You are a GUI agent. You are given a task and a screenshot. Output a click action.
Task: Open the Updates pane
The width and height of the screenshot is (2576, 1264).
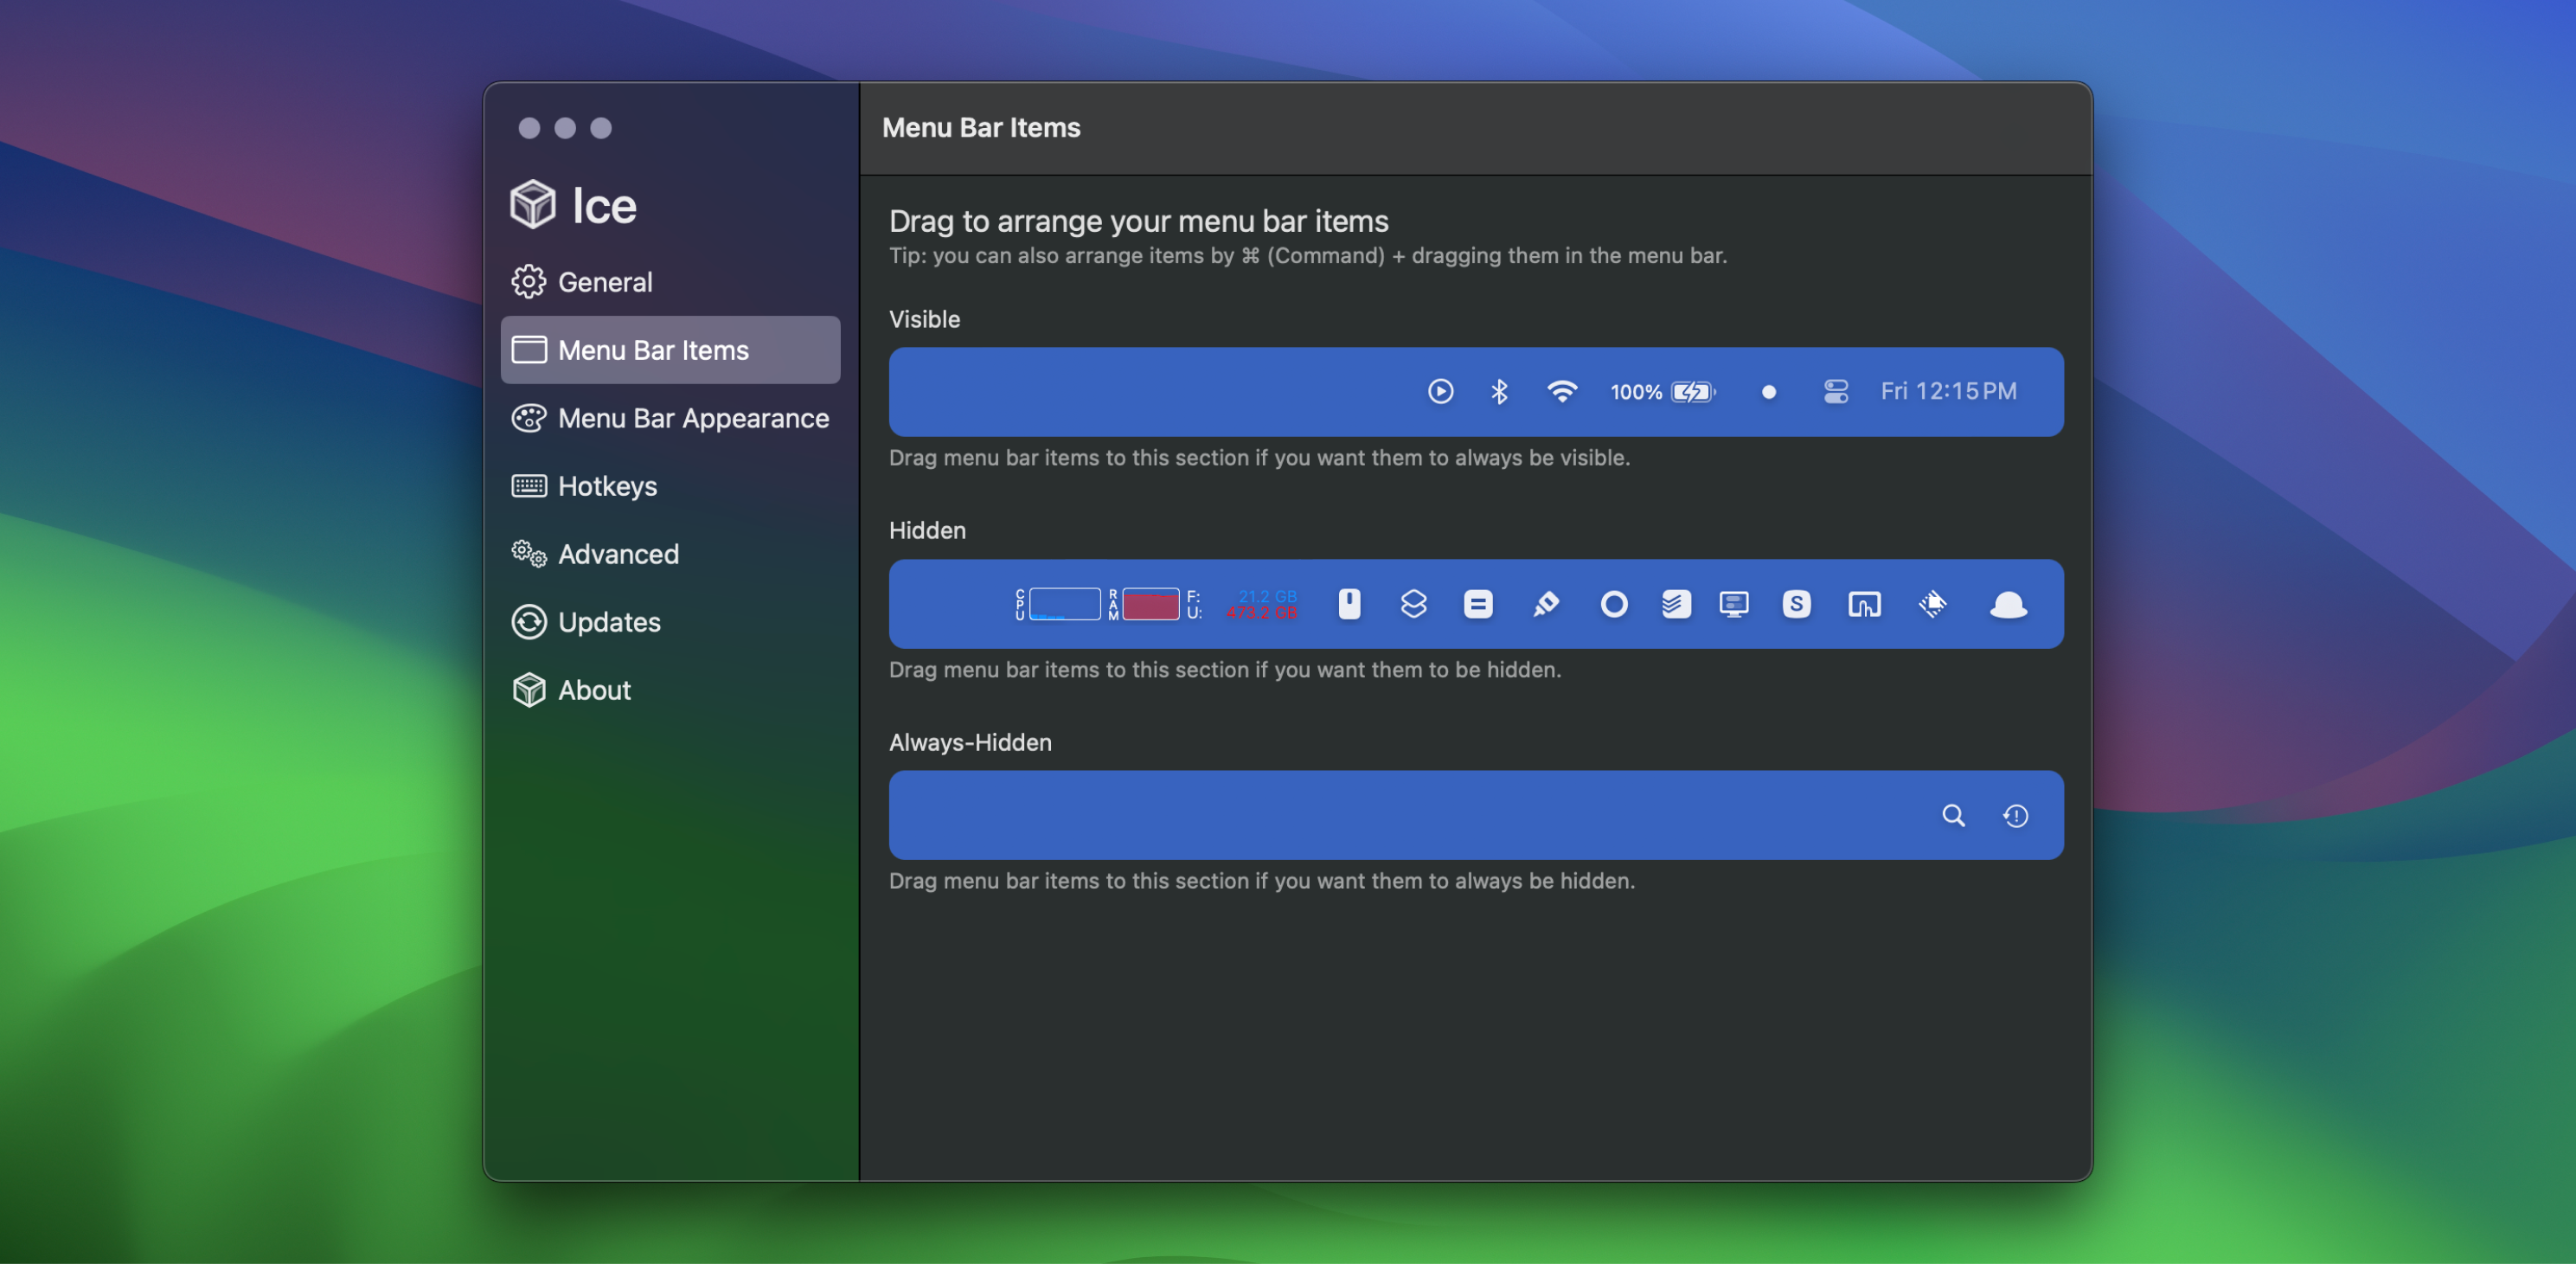coord(608,622)
